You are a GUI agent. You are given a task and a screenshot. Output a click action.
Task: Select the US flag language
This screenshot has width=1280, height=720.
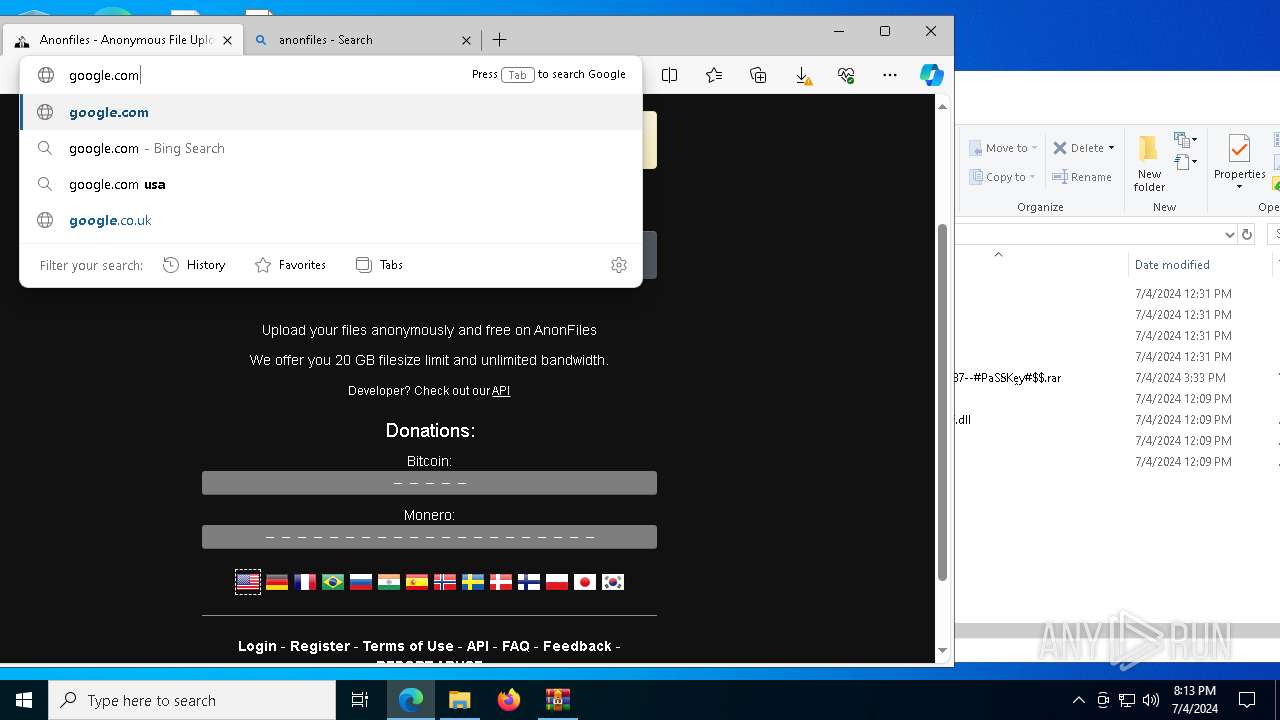tap(248, 582)
